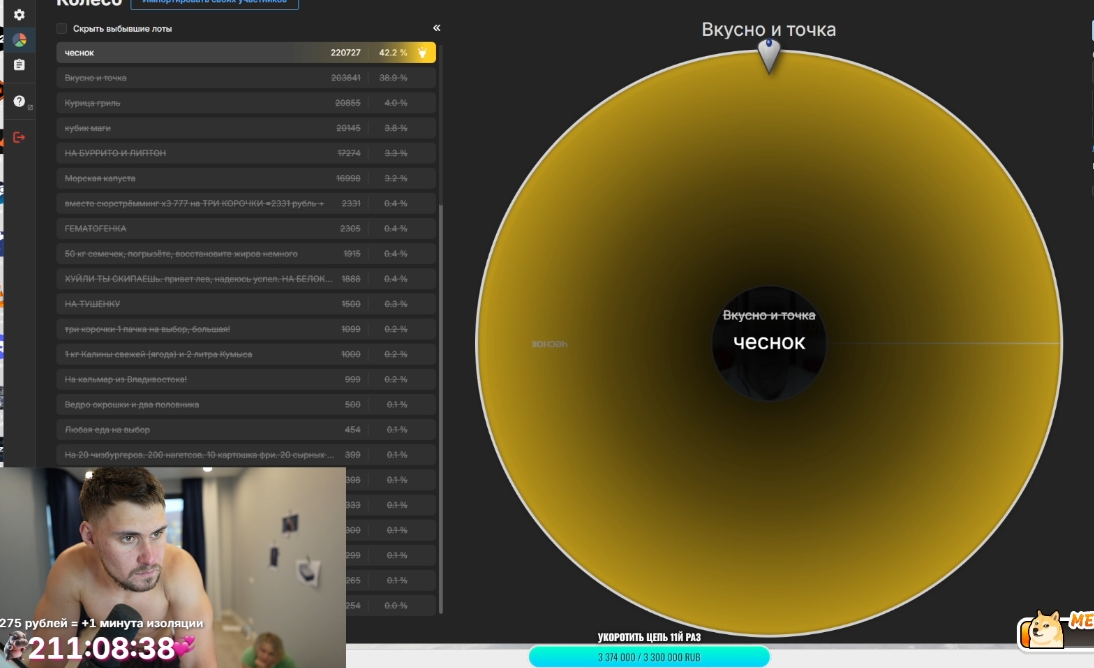Click the 'Вкусно и точка' heading above wheel
1094x668 pixels.
[x=768, y=29]
